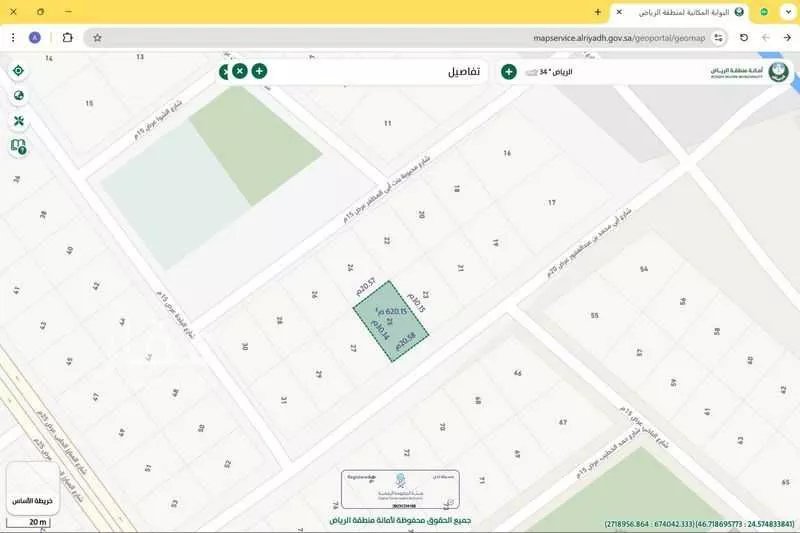Open the browser three-dot menu
The width and height of the screenshot is (800, 533).
13,38
